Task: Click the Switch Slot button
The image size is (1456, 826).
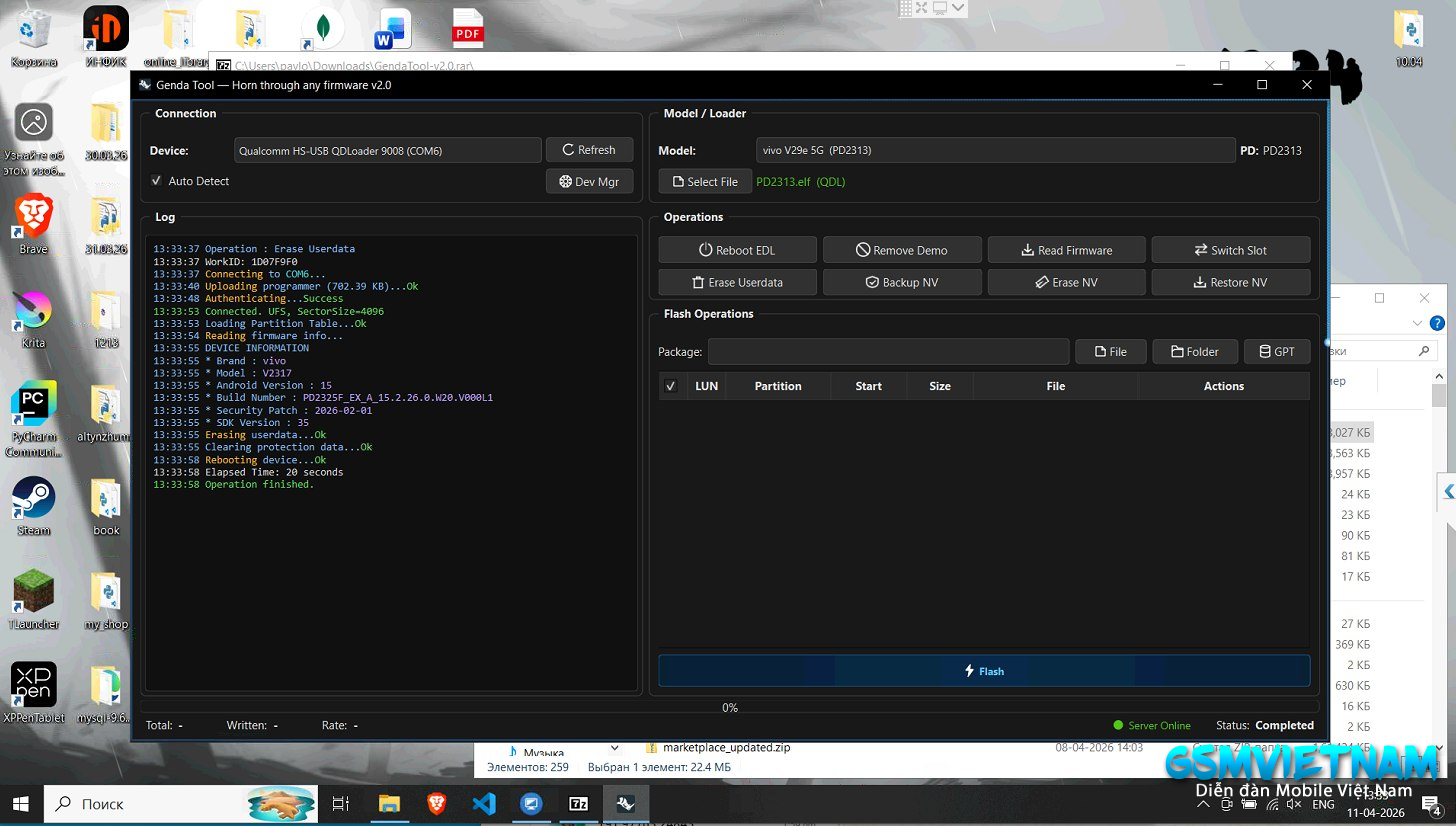Action: [1230, 250]
